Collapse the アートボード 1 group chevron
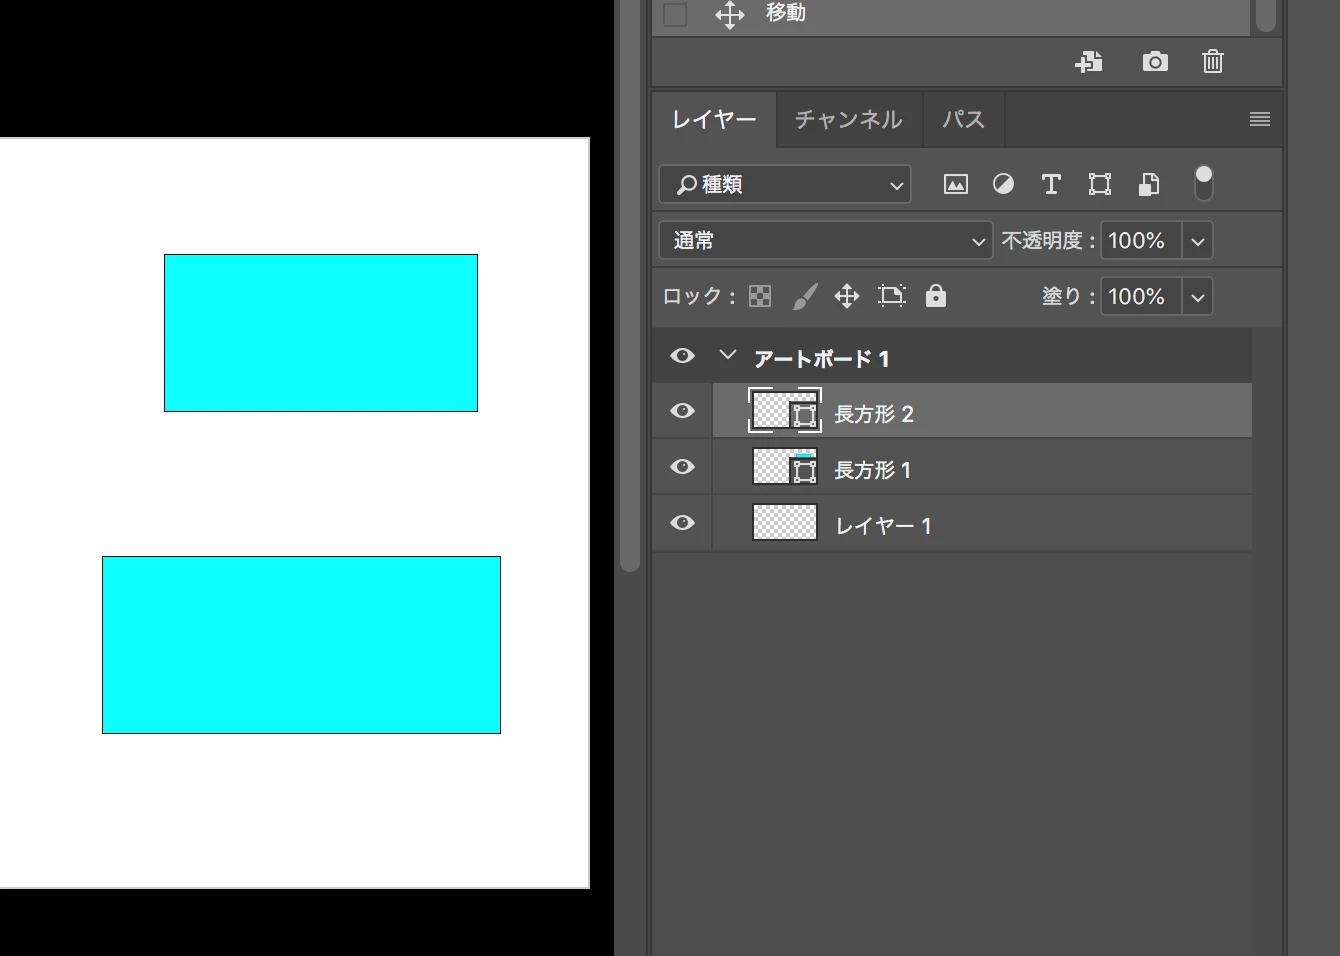This screenshot has height=956, width=1340. coord(728,355)
